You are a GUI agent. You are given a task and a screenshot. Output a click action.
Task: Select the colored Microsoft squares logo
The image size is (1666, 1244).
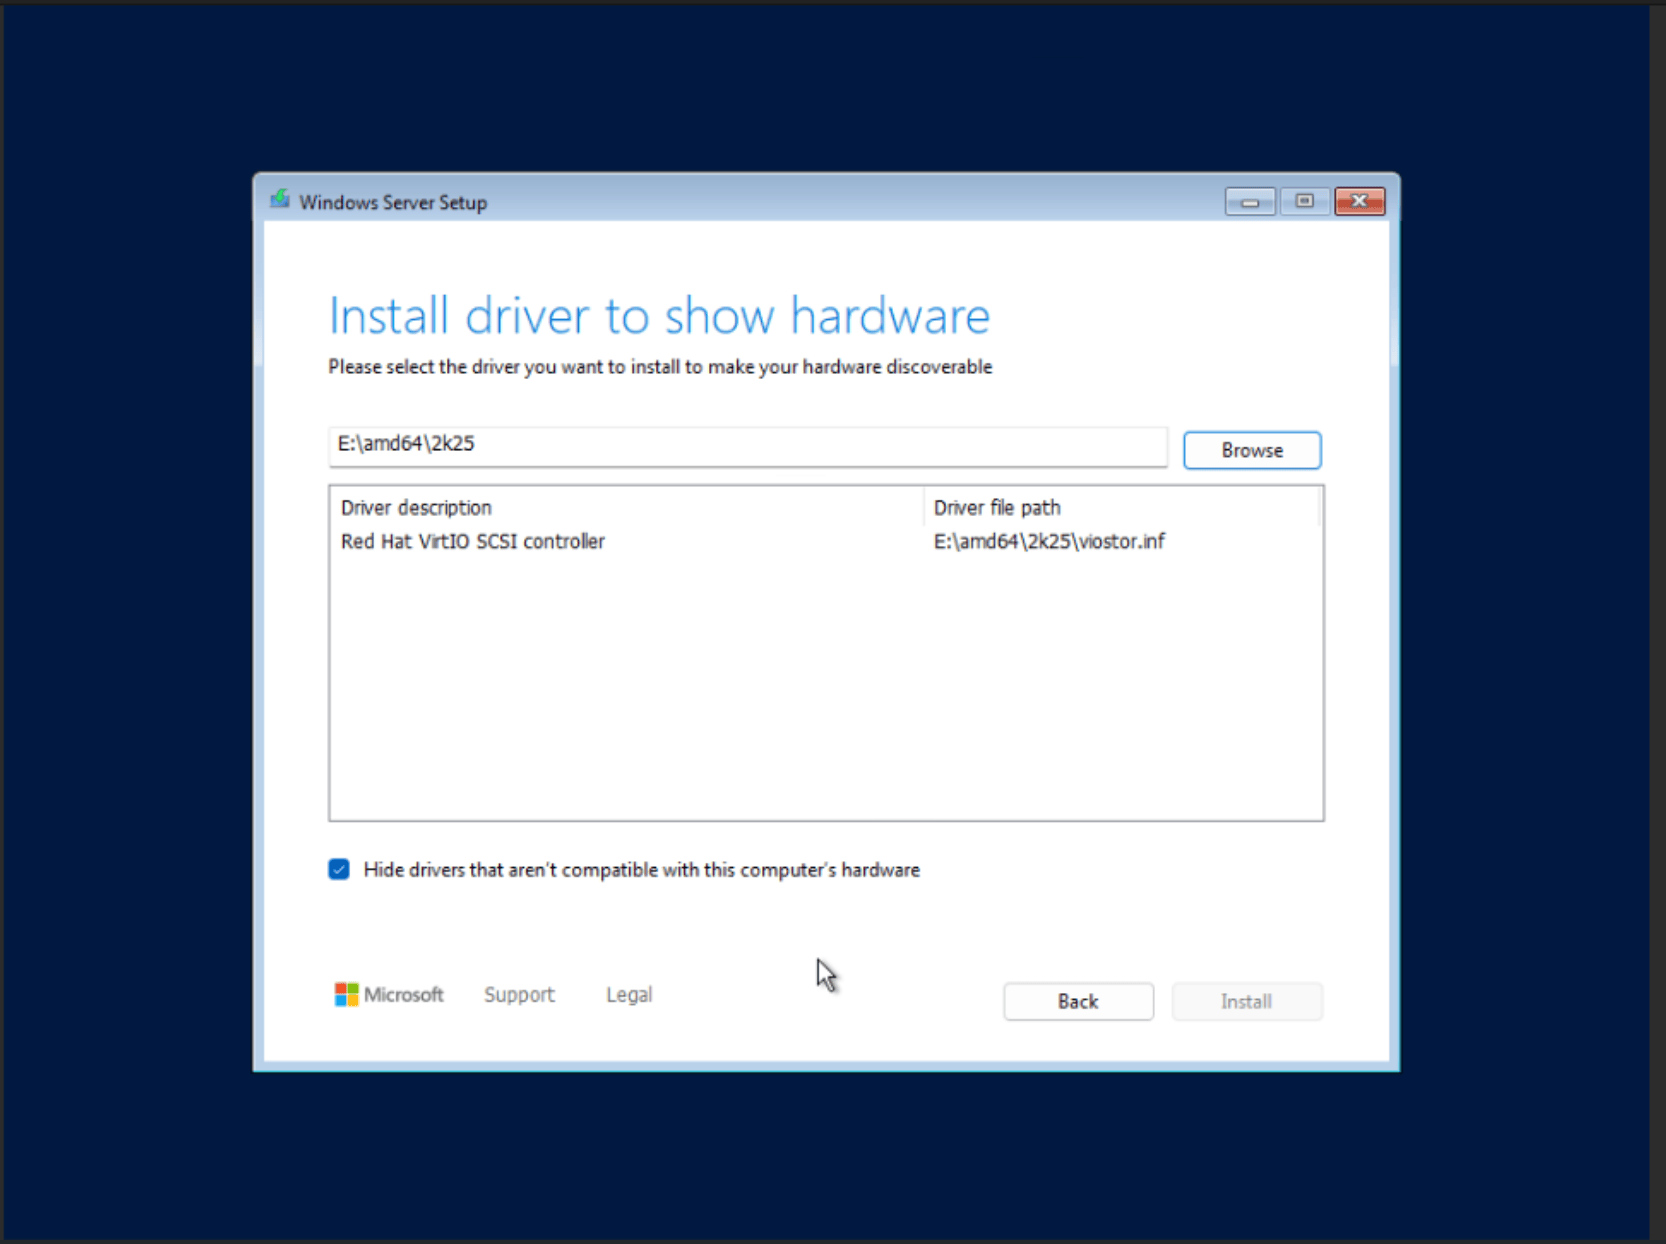(x=348, y=994)
